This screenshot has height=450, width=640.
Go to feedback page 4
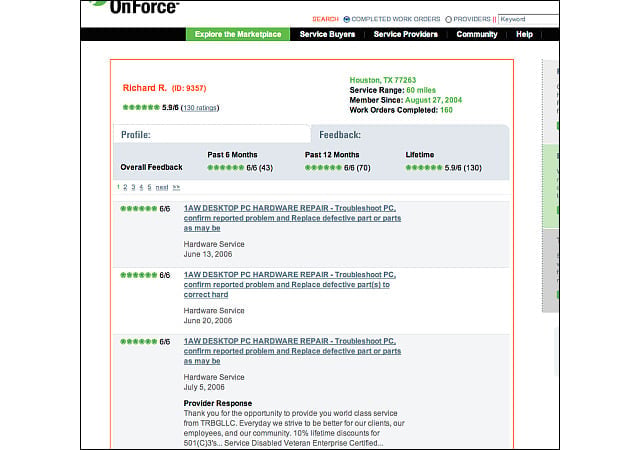point(141,187)
